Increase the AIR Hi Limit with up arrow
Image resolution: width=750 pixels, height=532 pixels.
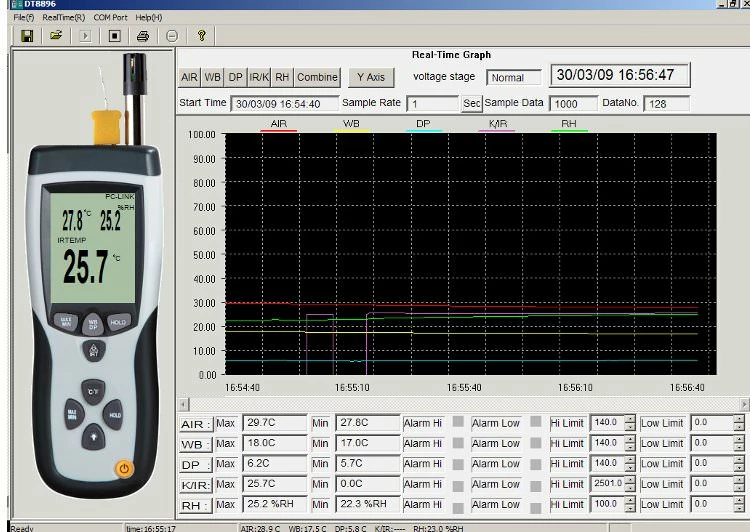click(x=629, y=419)
